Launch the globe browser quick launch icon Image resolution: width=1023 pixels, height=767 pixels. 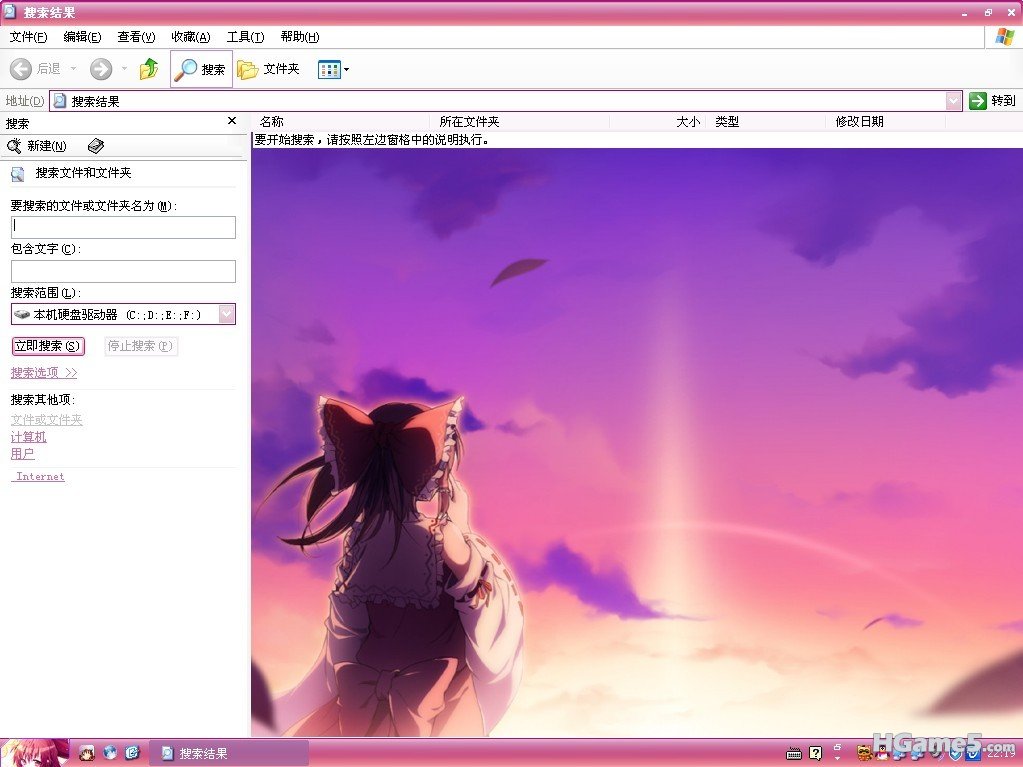[x=110, y=753]
